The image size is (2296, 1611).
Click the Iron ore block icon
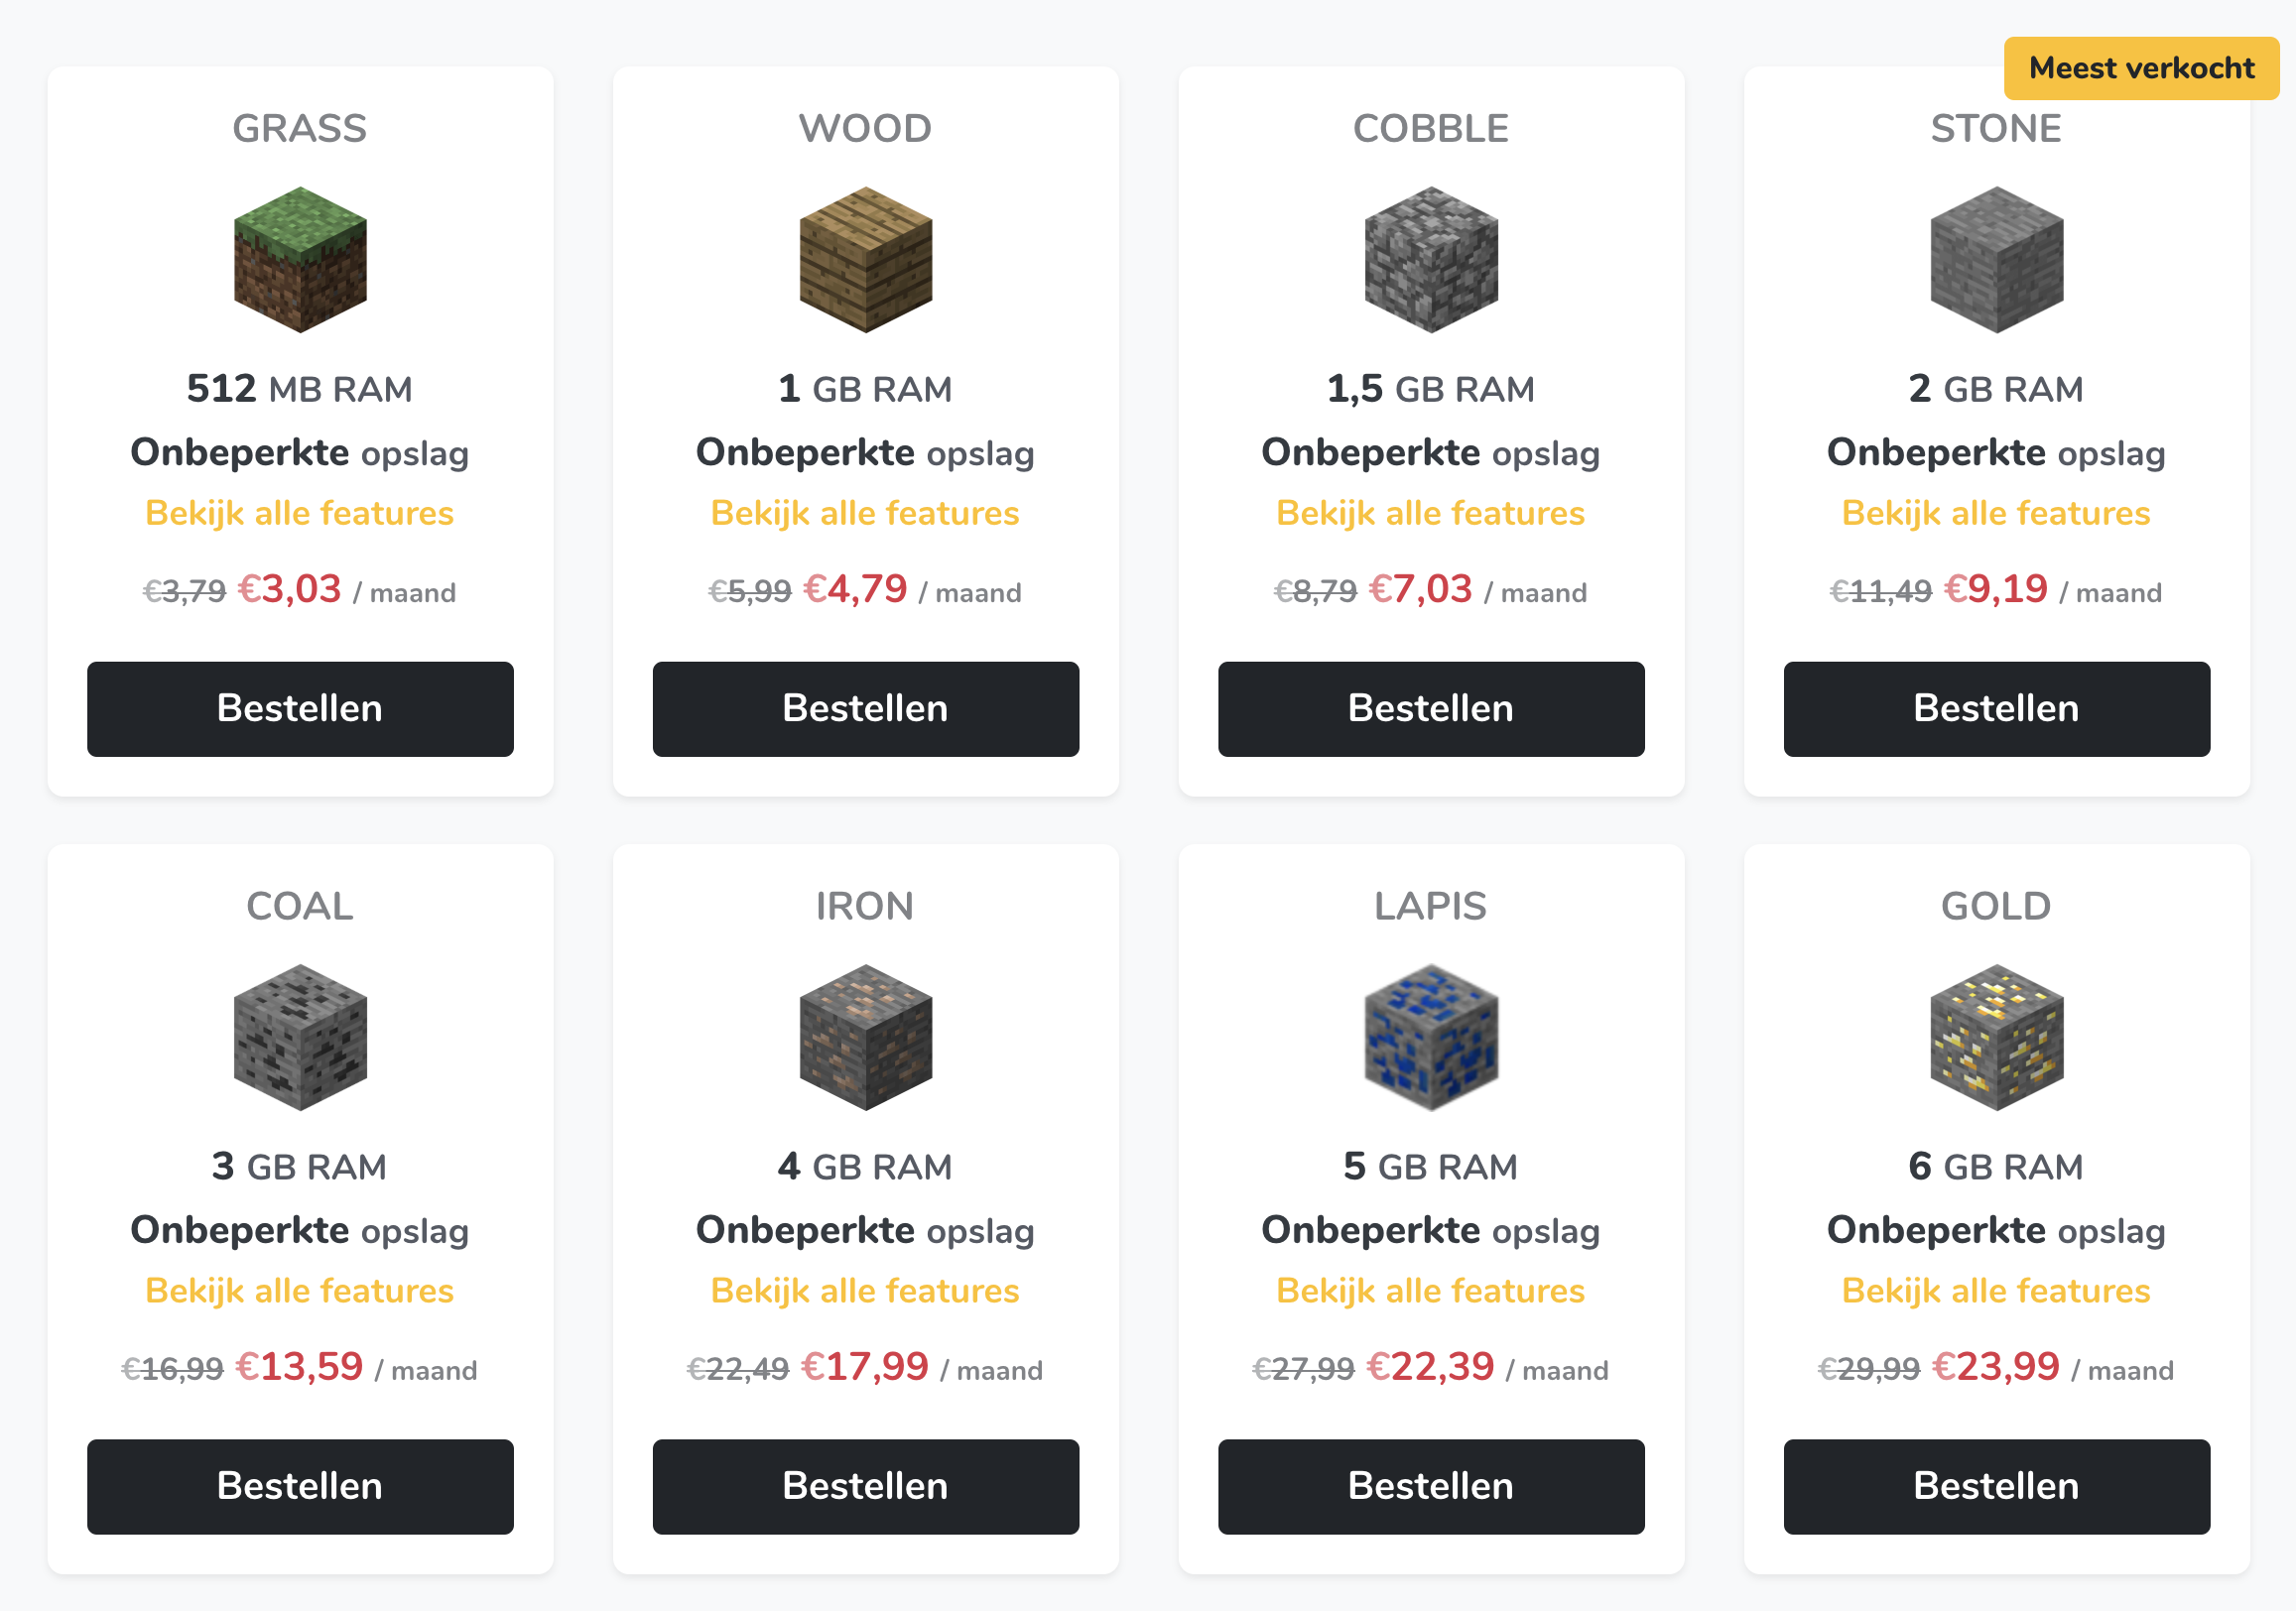tap(865, 1037)
